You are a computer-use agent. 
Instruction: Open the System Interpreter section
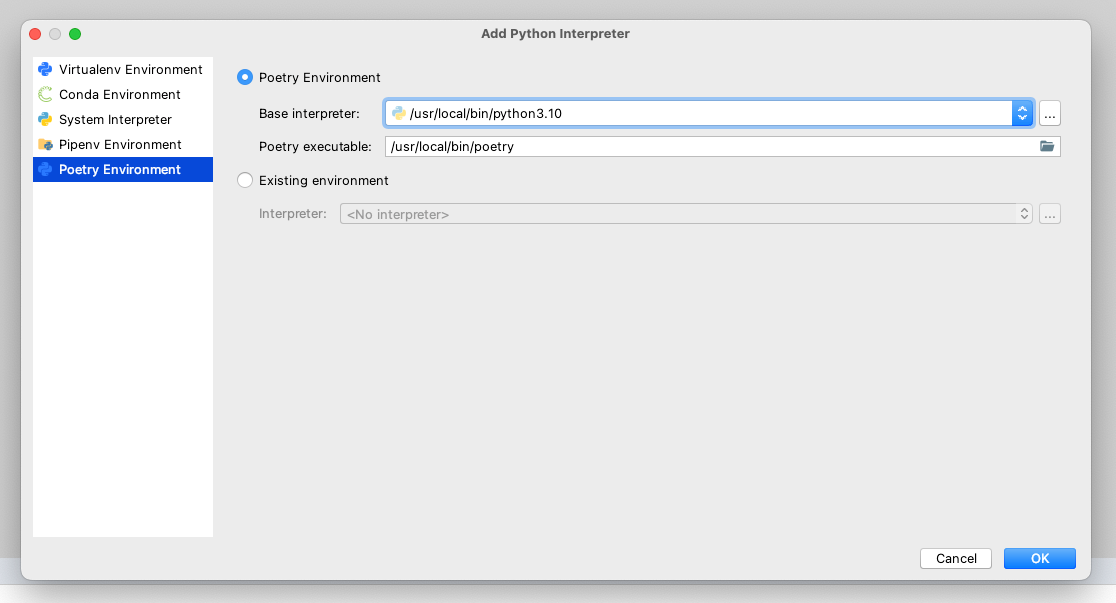[115, 120]
